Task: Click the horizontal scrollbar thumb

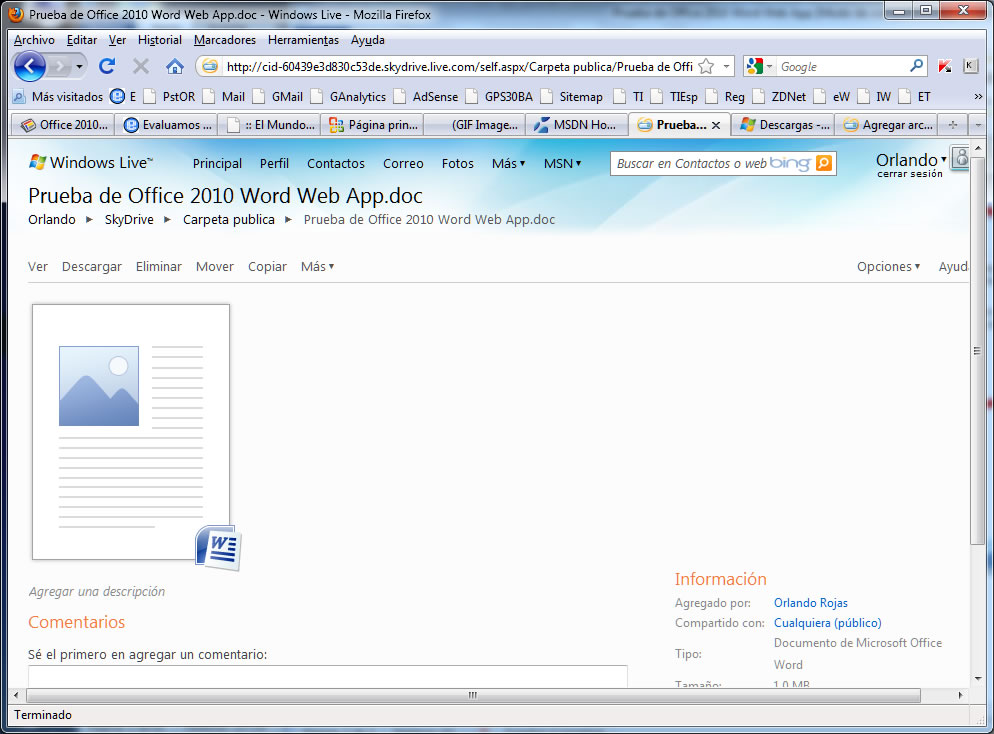Action: [x=472, y=695]
